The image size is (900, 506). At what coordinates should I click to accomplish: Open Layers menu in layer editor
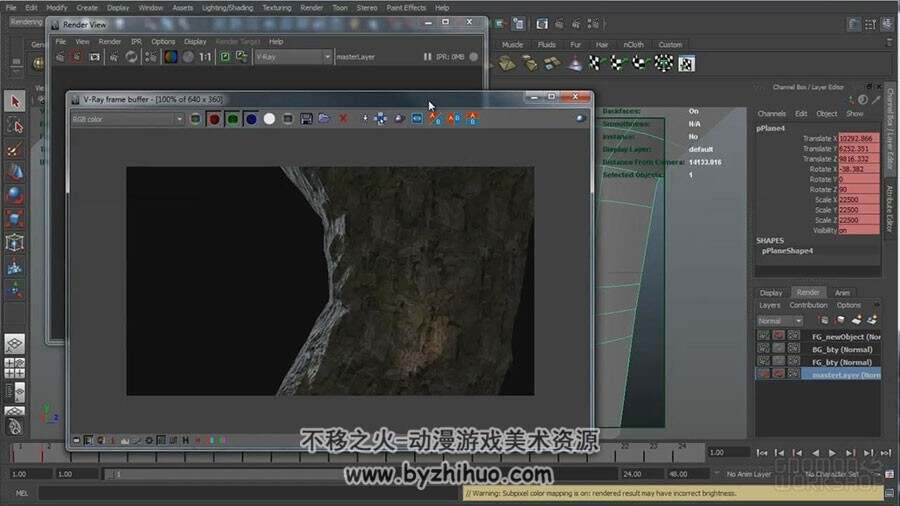click(769, 305)
